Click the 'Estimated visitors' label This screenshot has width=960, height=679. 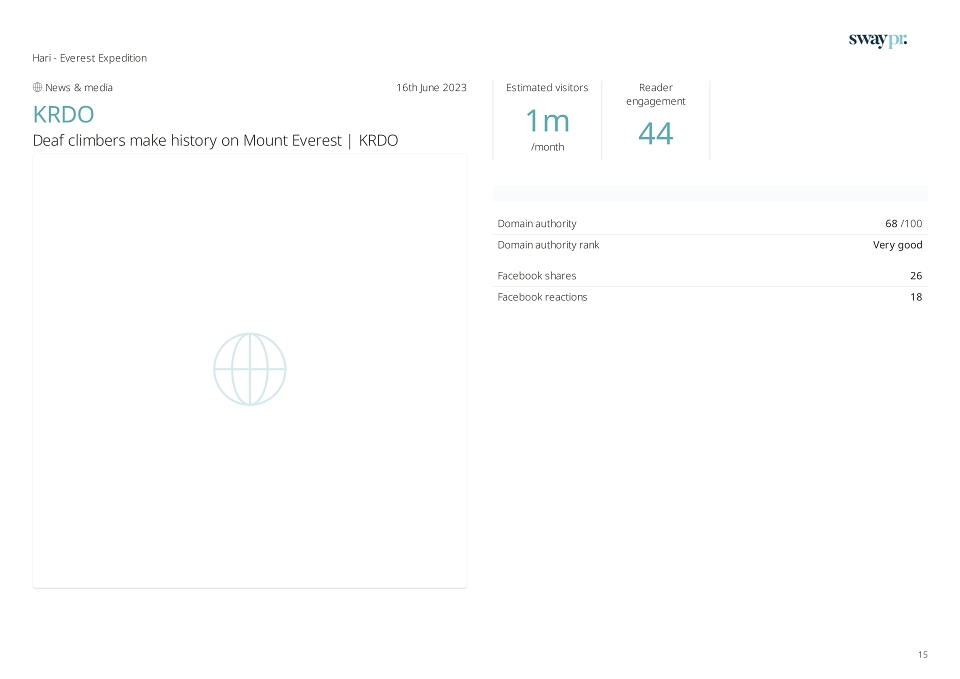click(547, 88)
